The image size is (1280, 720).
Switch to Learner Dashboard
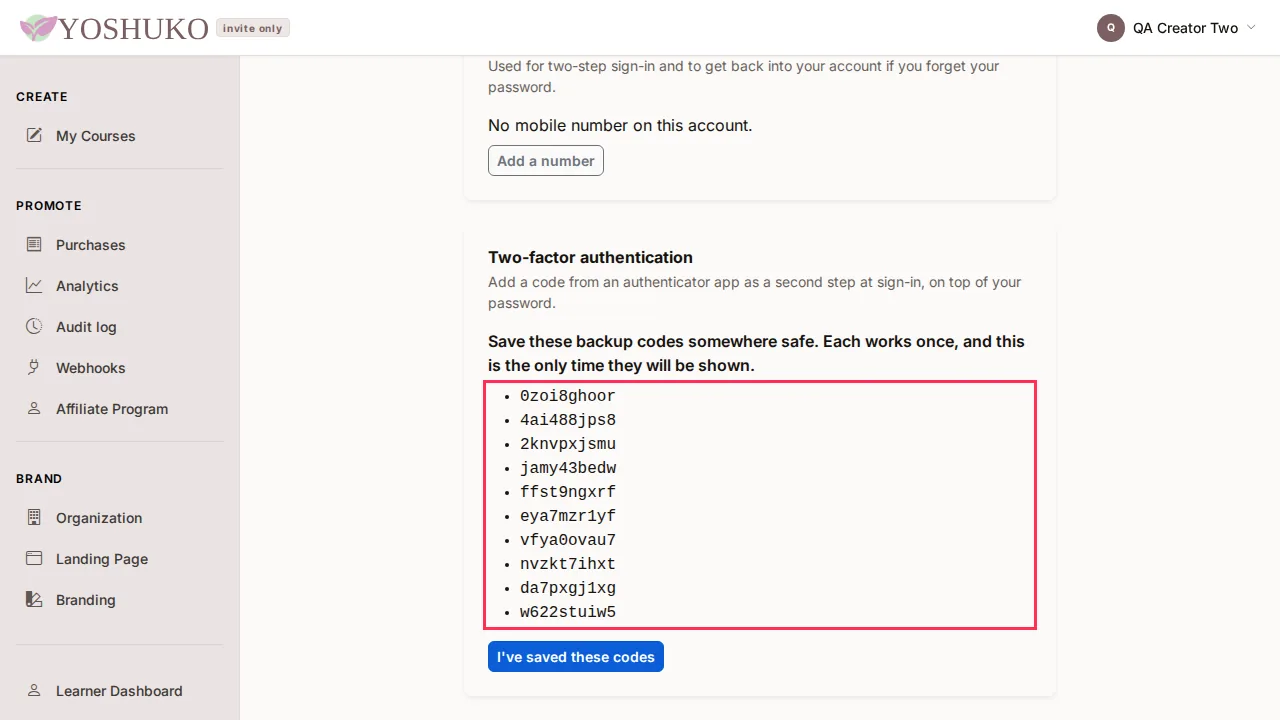tap(120, 691)
